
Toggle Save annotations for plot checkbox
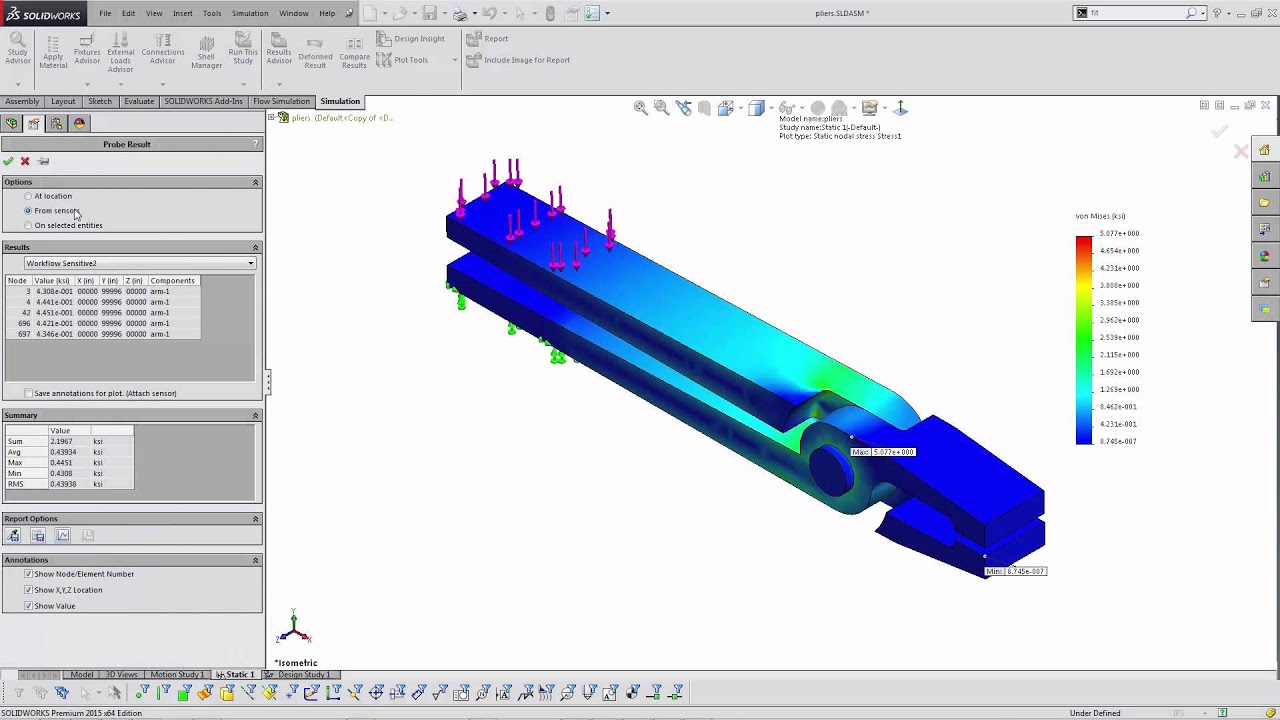click(28, 393)
